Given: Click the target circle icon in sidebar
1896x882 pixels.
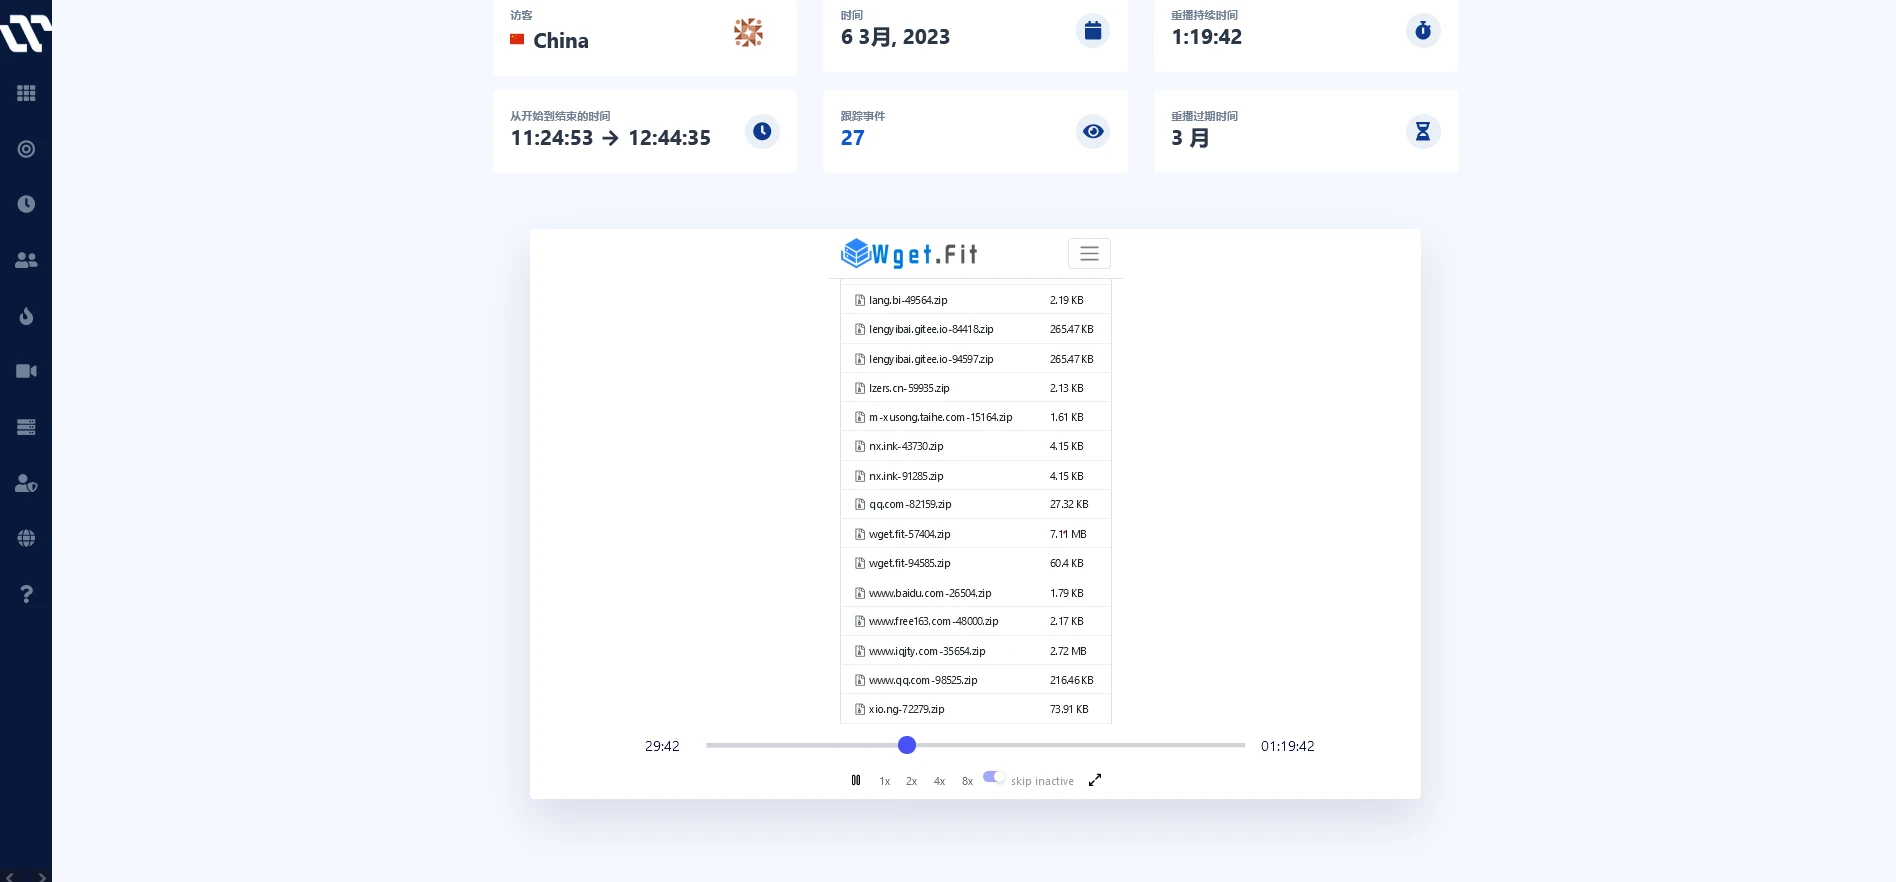Looking at the screenshot, I should pyautogui.click(x=26, y=149).
